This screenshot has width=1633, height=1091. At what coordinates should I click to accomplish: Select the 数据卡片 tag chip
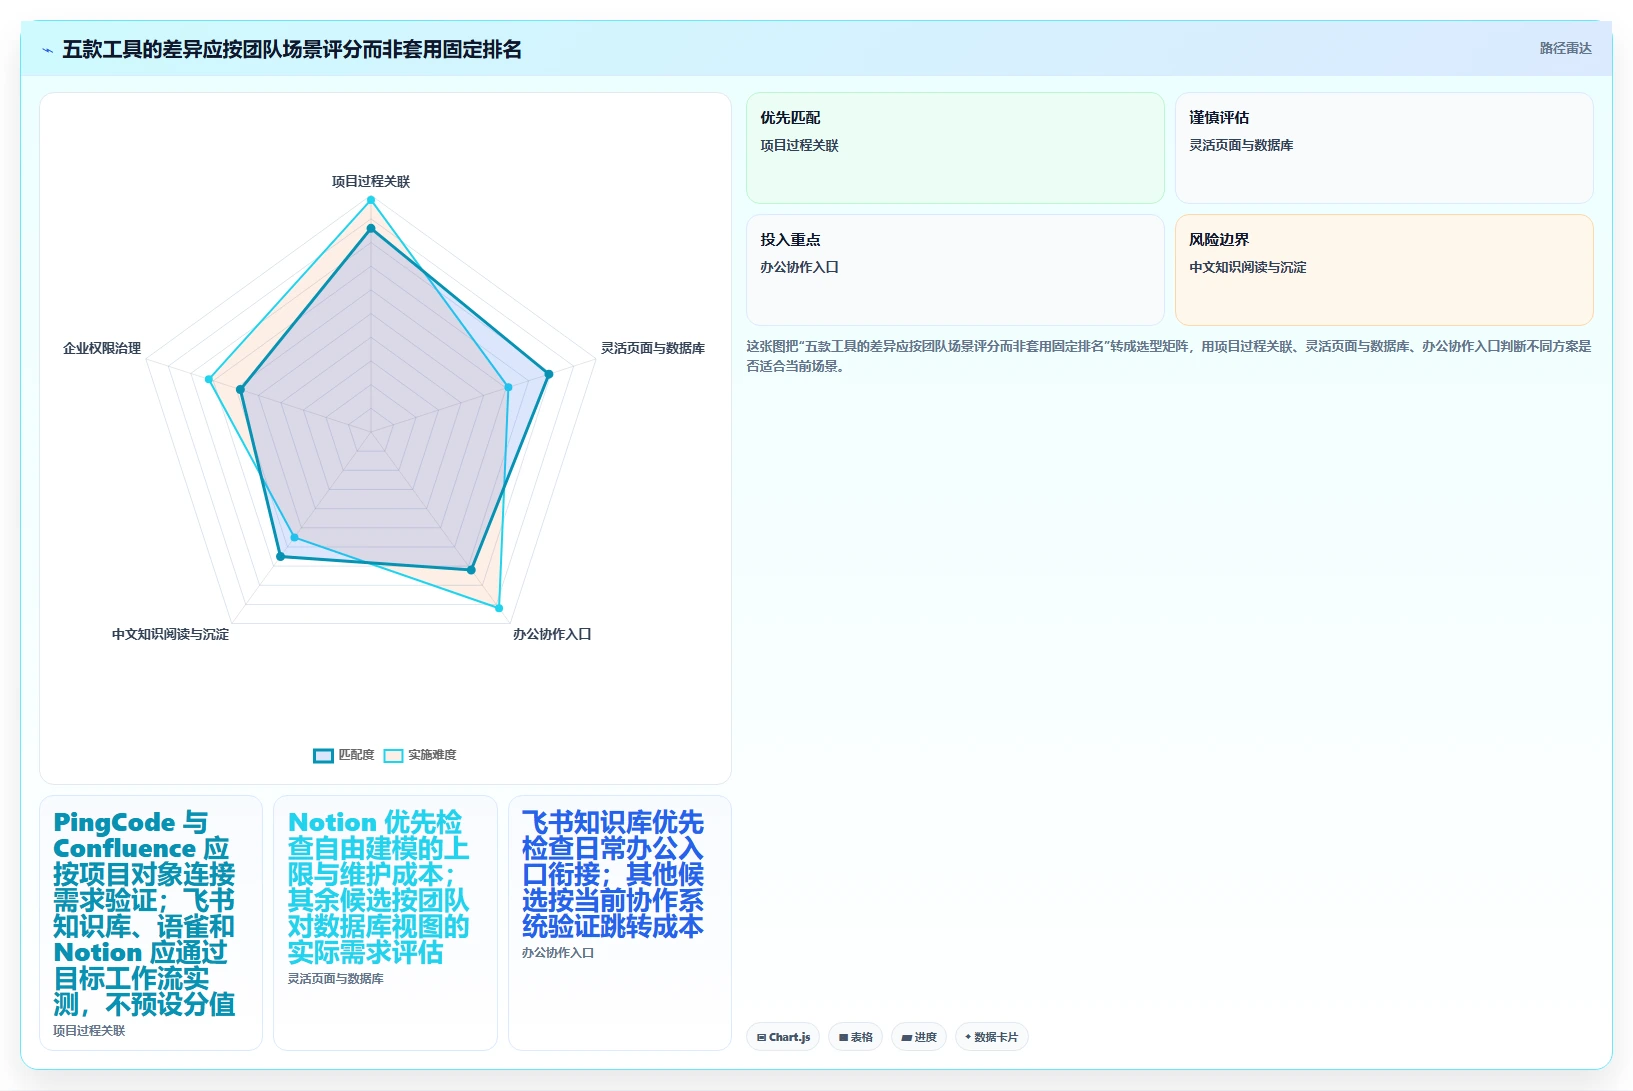point(991,1037)
